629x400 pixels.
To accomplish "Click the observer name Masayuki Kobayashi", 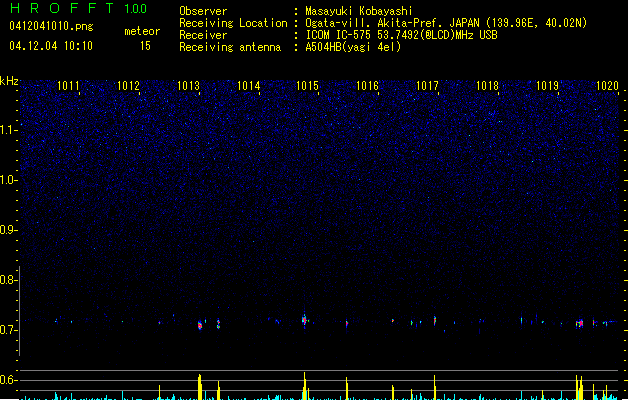I will (359, 11).
